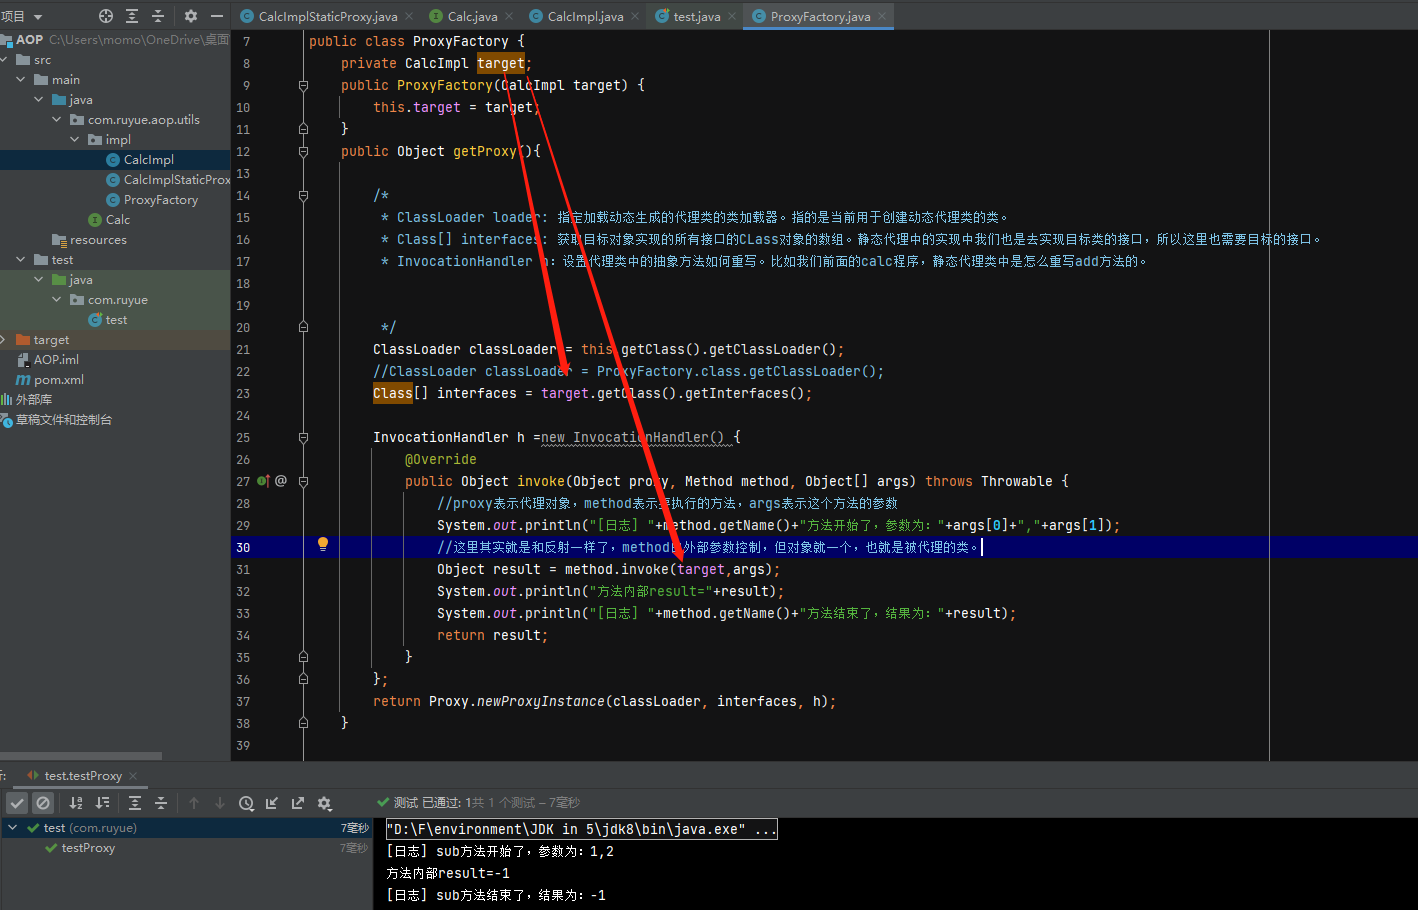Click the override gutter icon on line 27

(263, 481)
